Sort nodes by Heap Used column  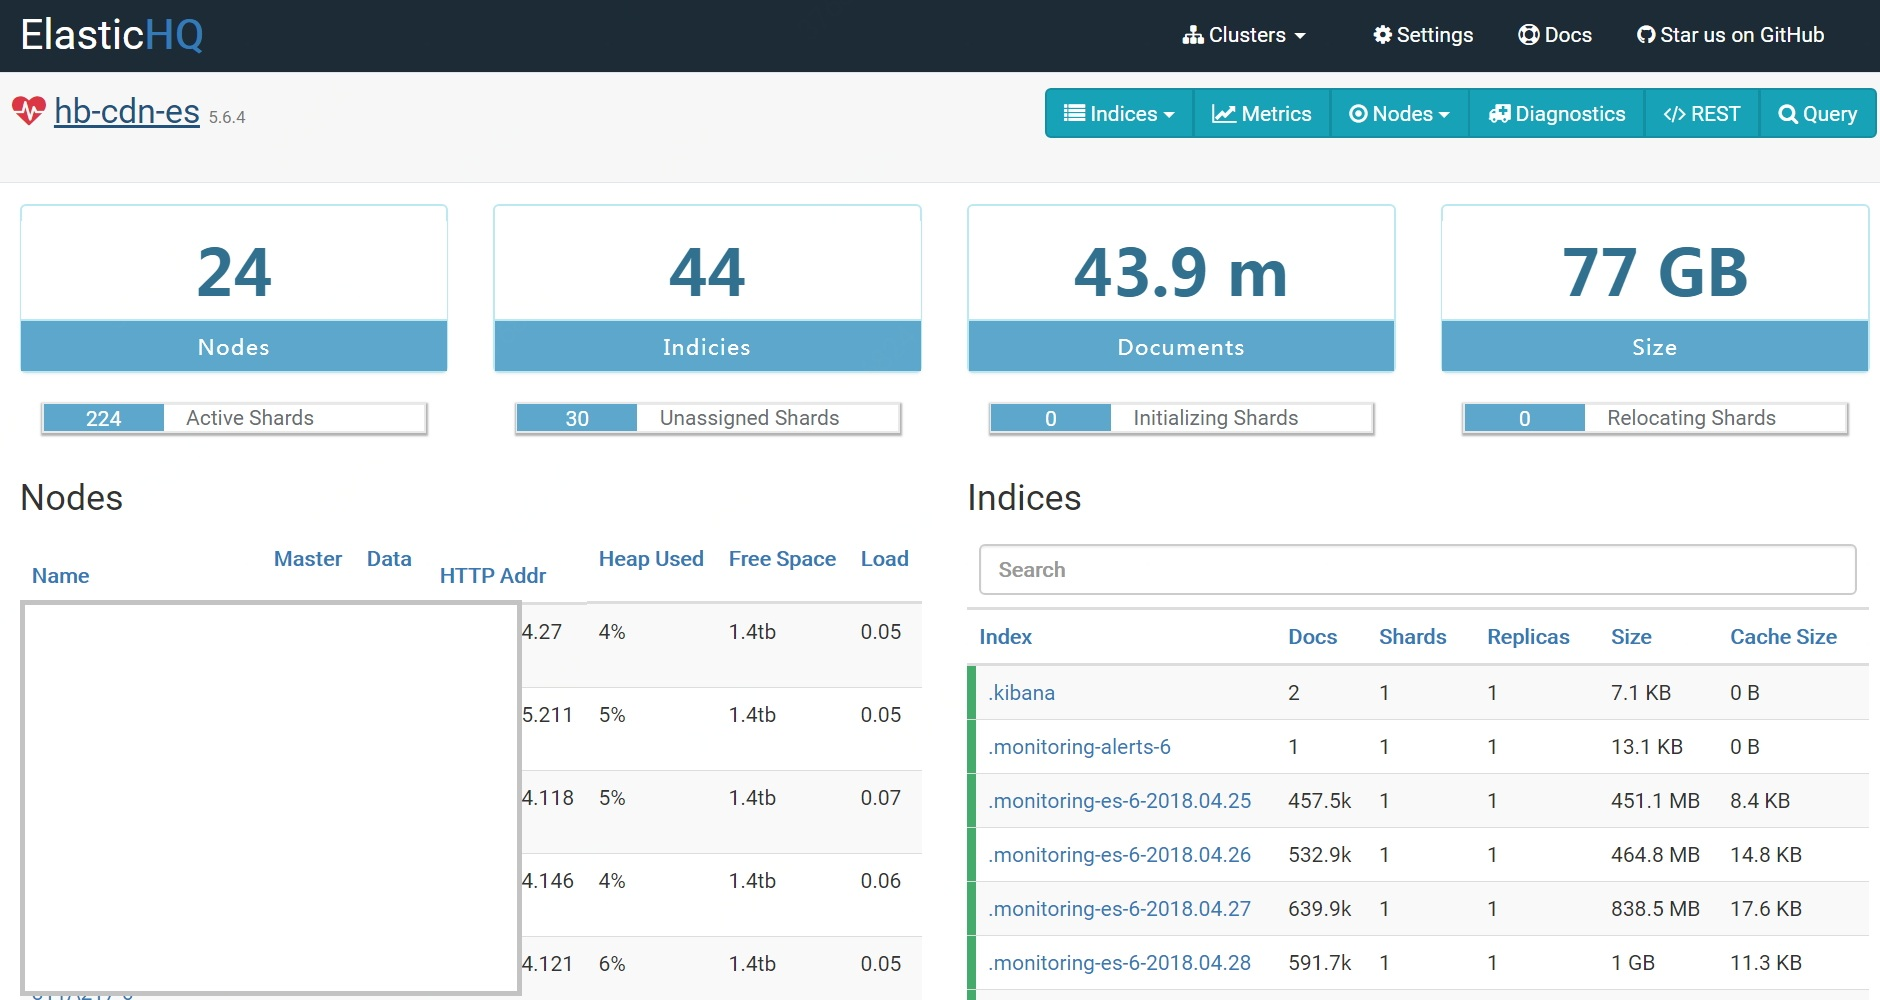coord(650,559)
